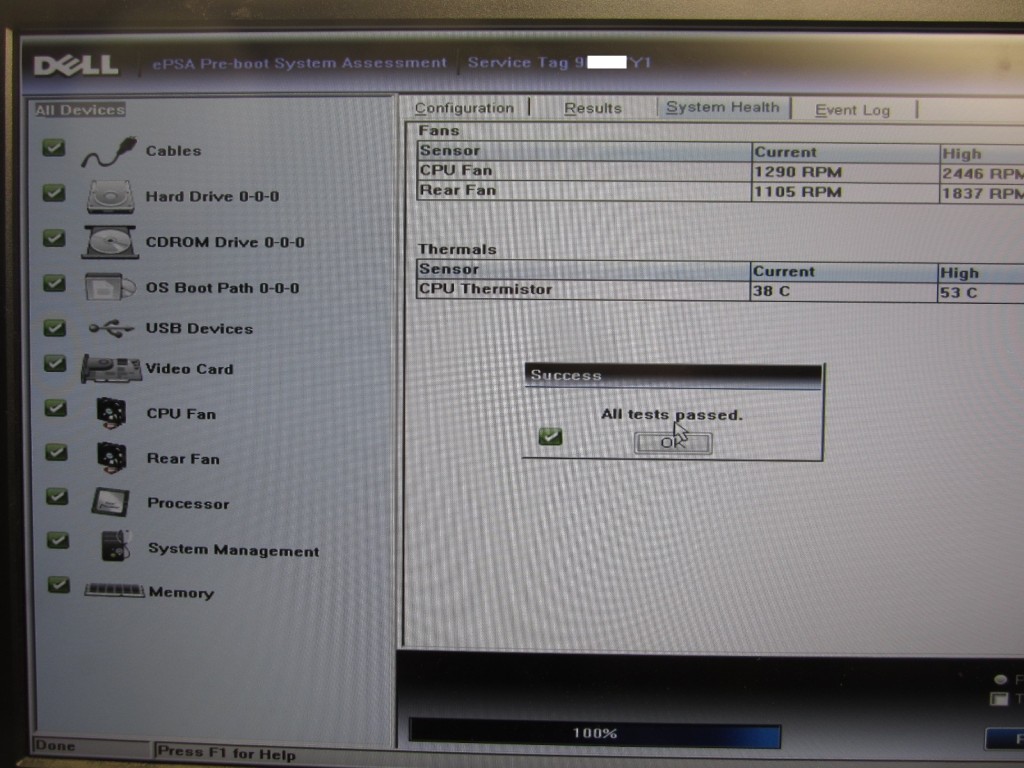1024x768 pixels.
Task: Click the "38 C" current temperature
Action: 771,291
